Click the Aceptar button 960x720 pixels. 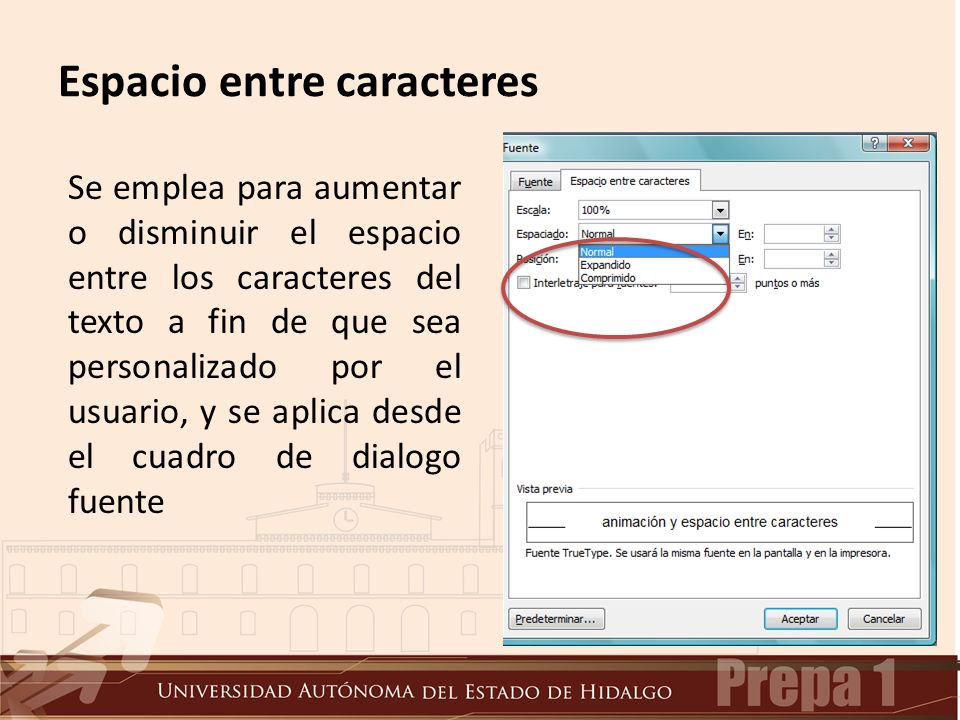tap(800, 619)
